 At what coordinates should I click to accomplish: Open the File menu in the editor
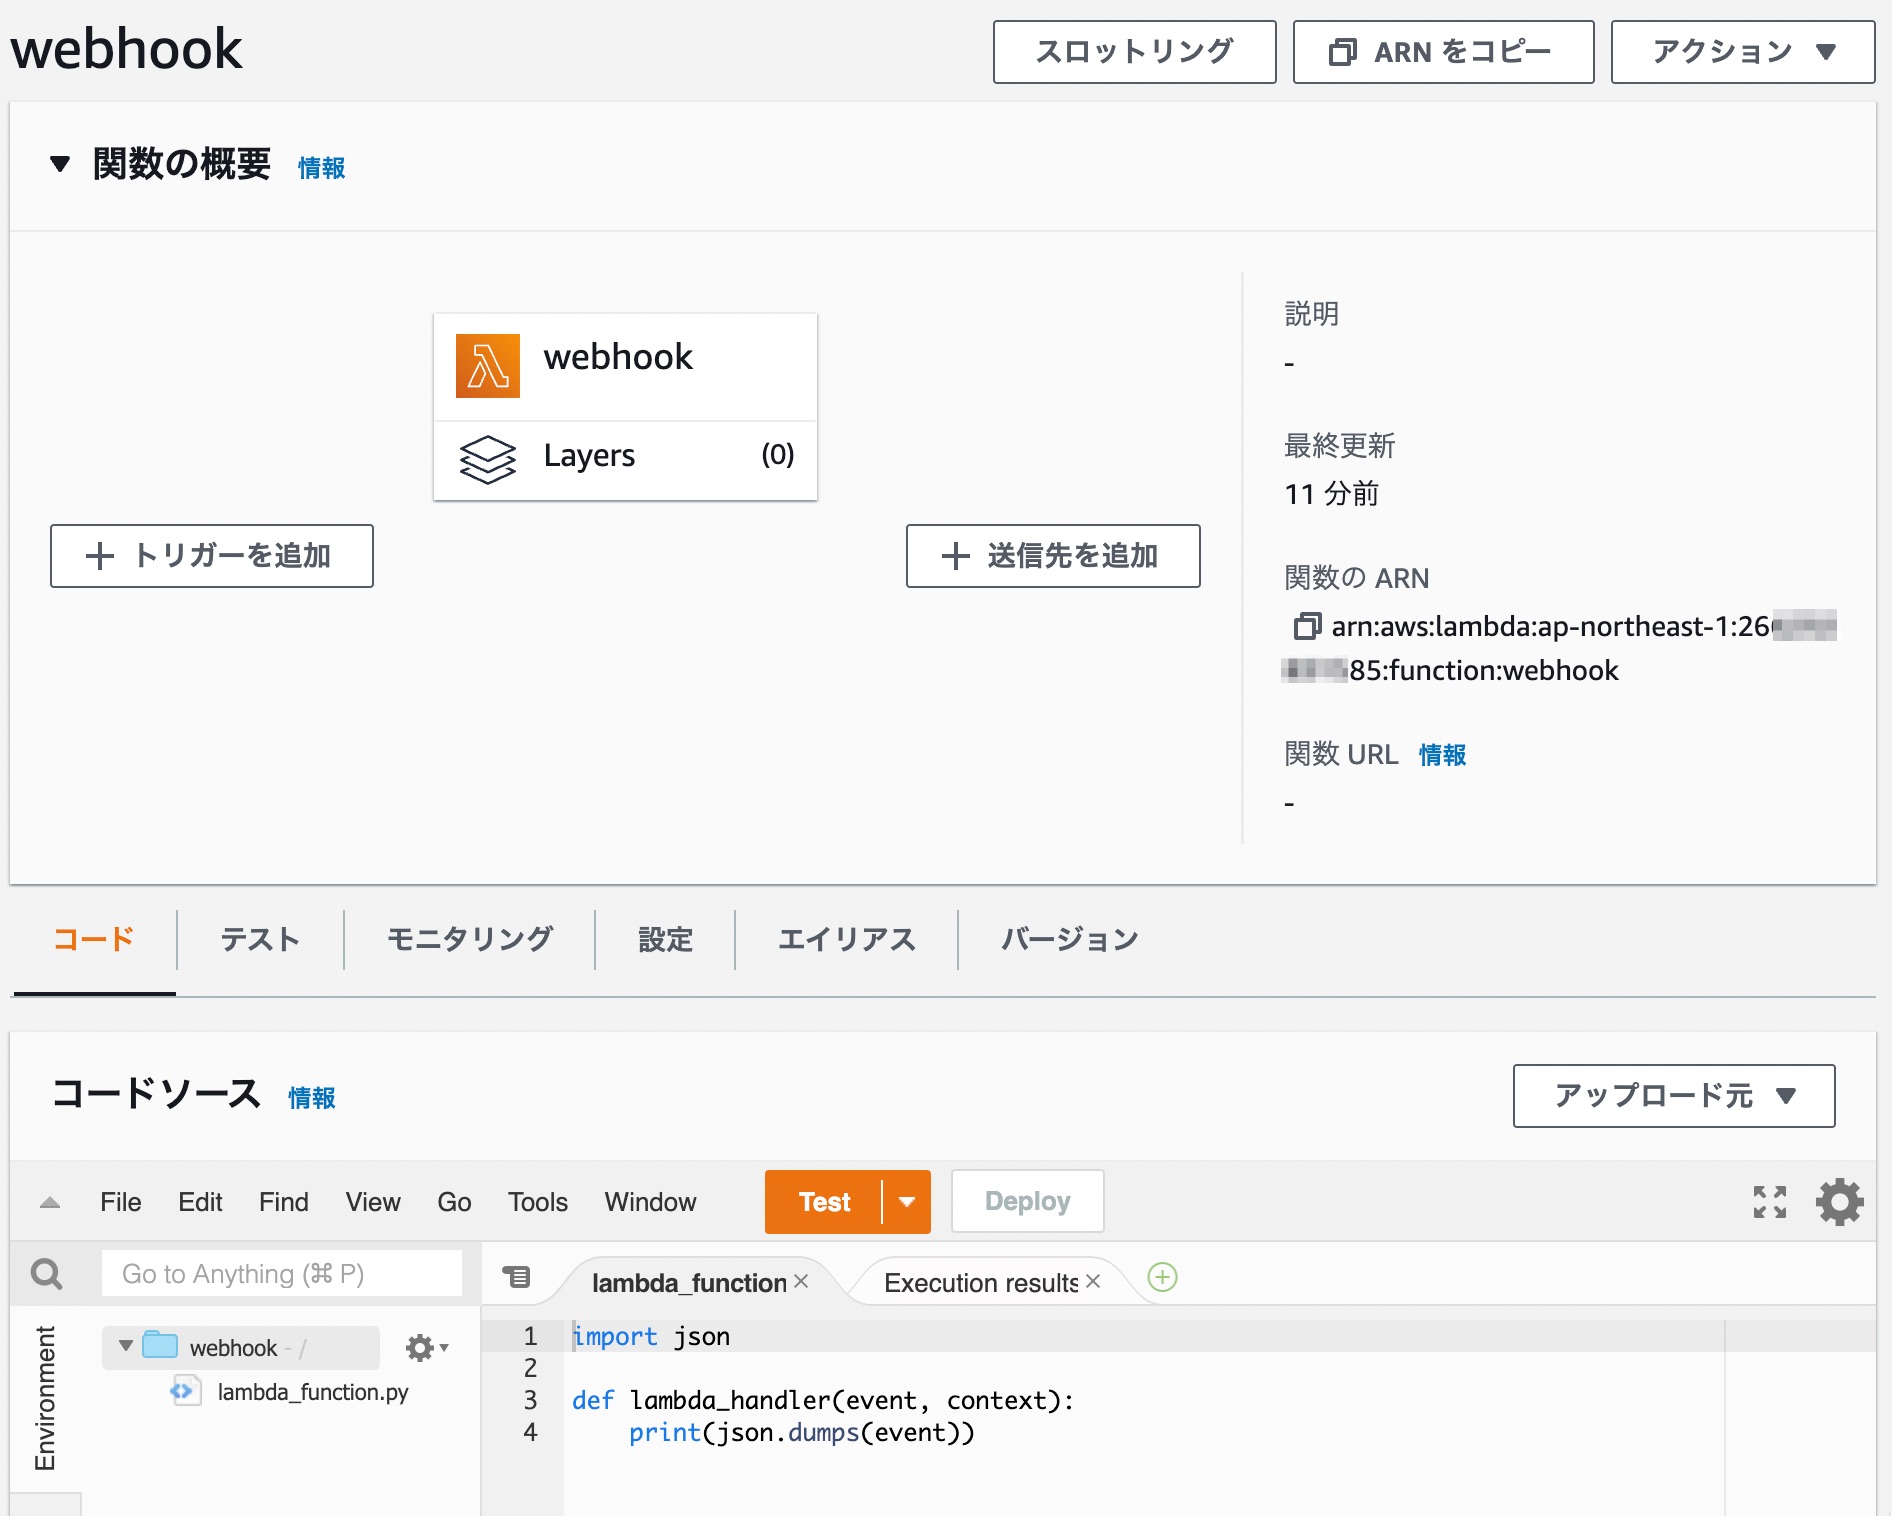coord(120,1202)
